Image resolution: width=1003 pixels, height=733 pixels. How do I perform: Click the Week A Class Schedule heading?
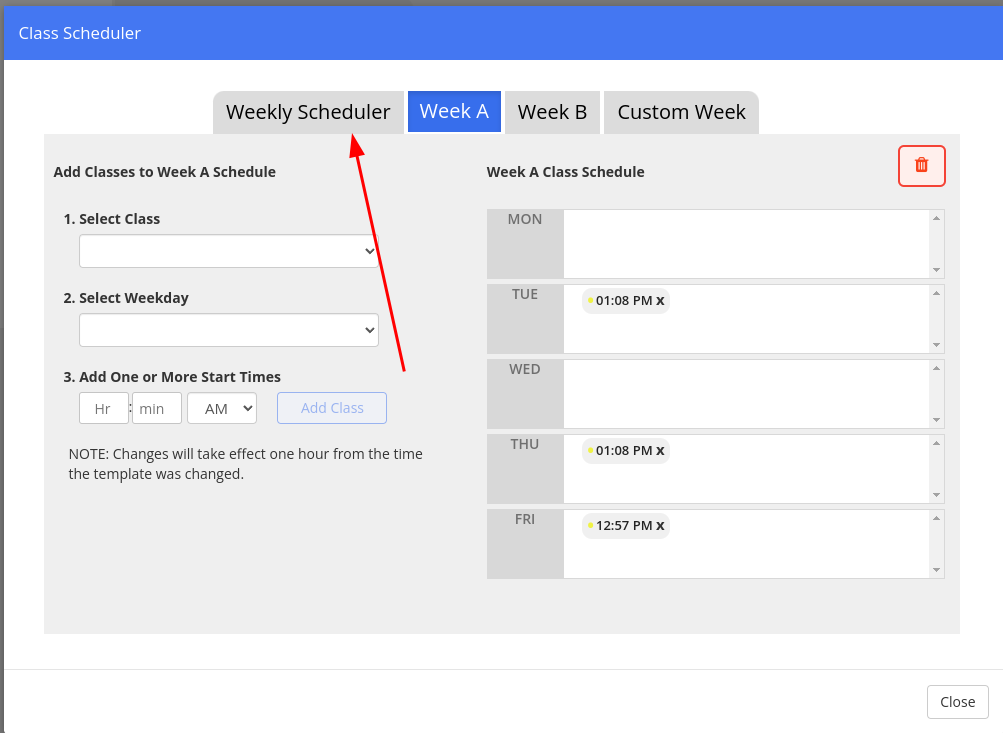pos(565,172)
